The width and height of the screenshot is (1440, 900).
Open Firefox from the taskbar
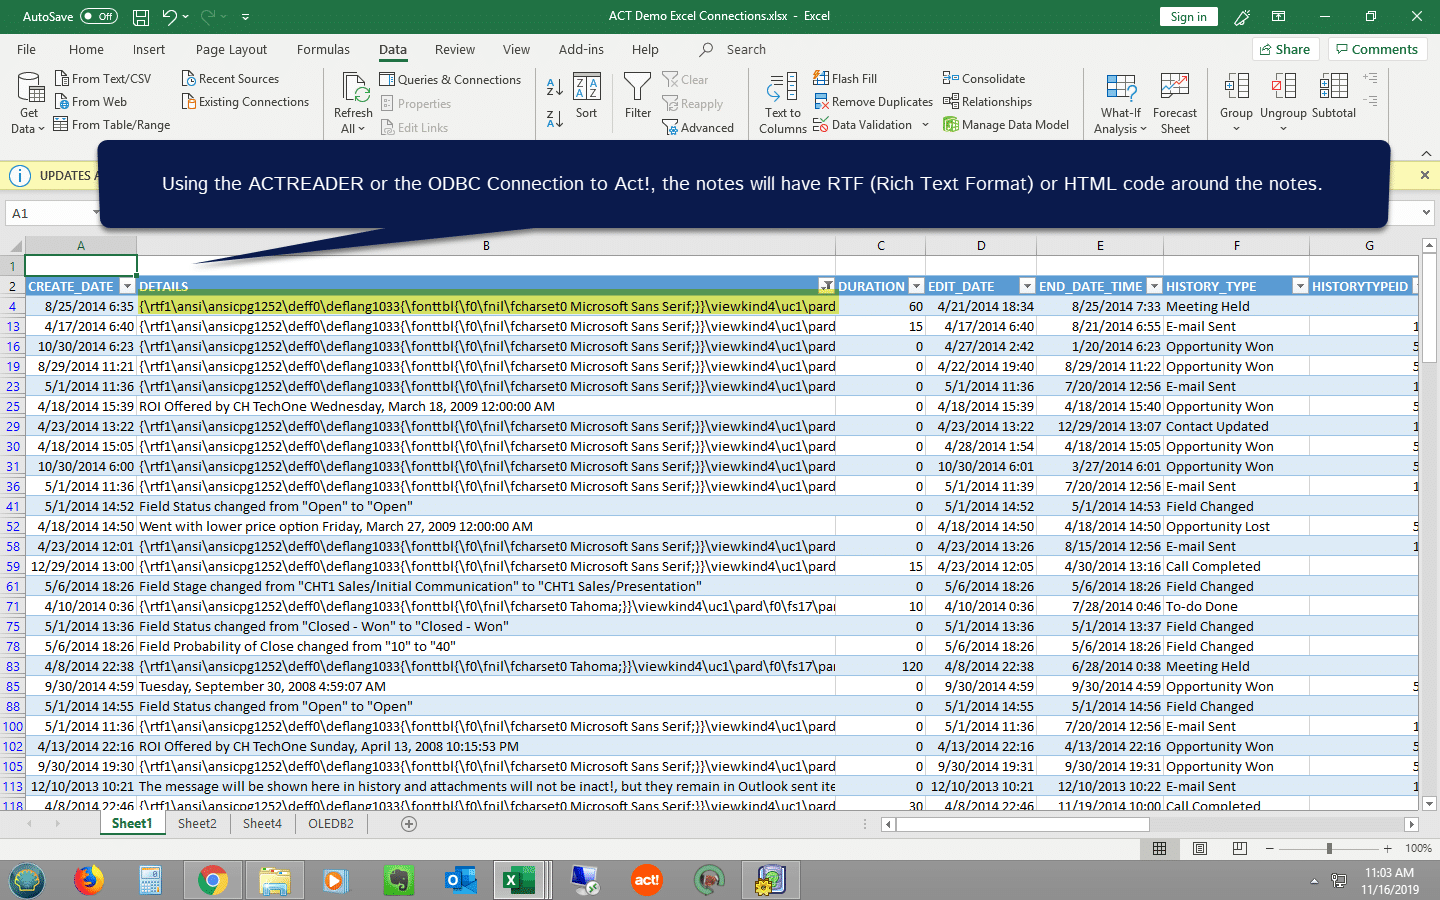click(x=89, y=880)
